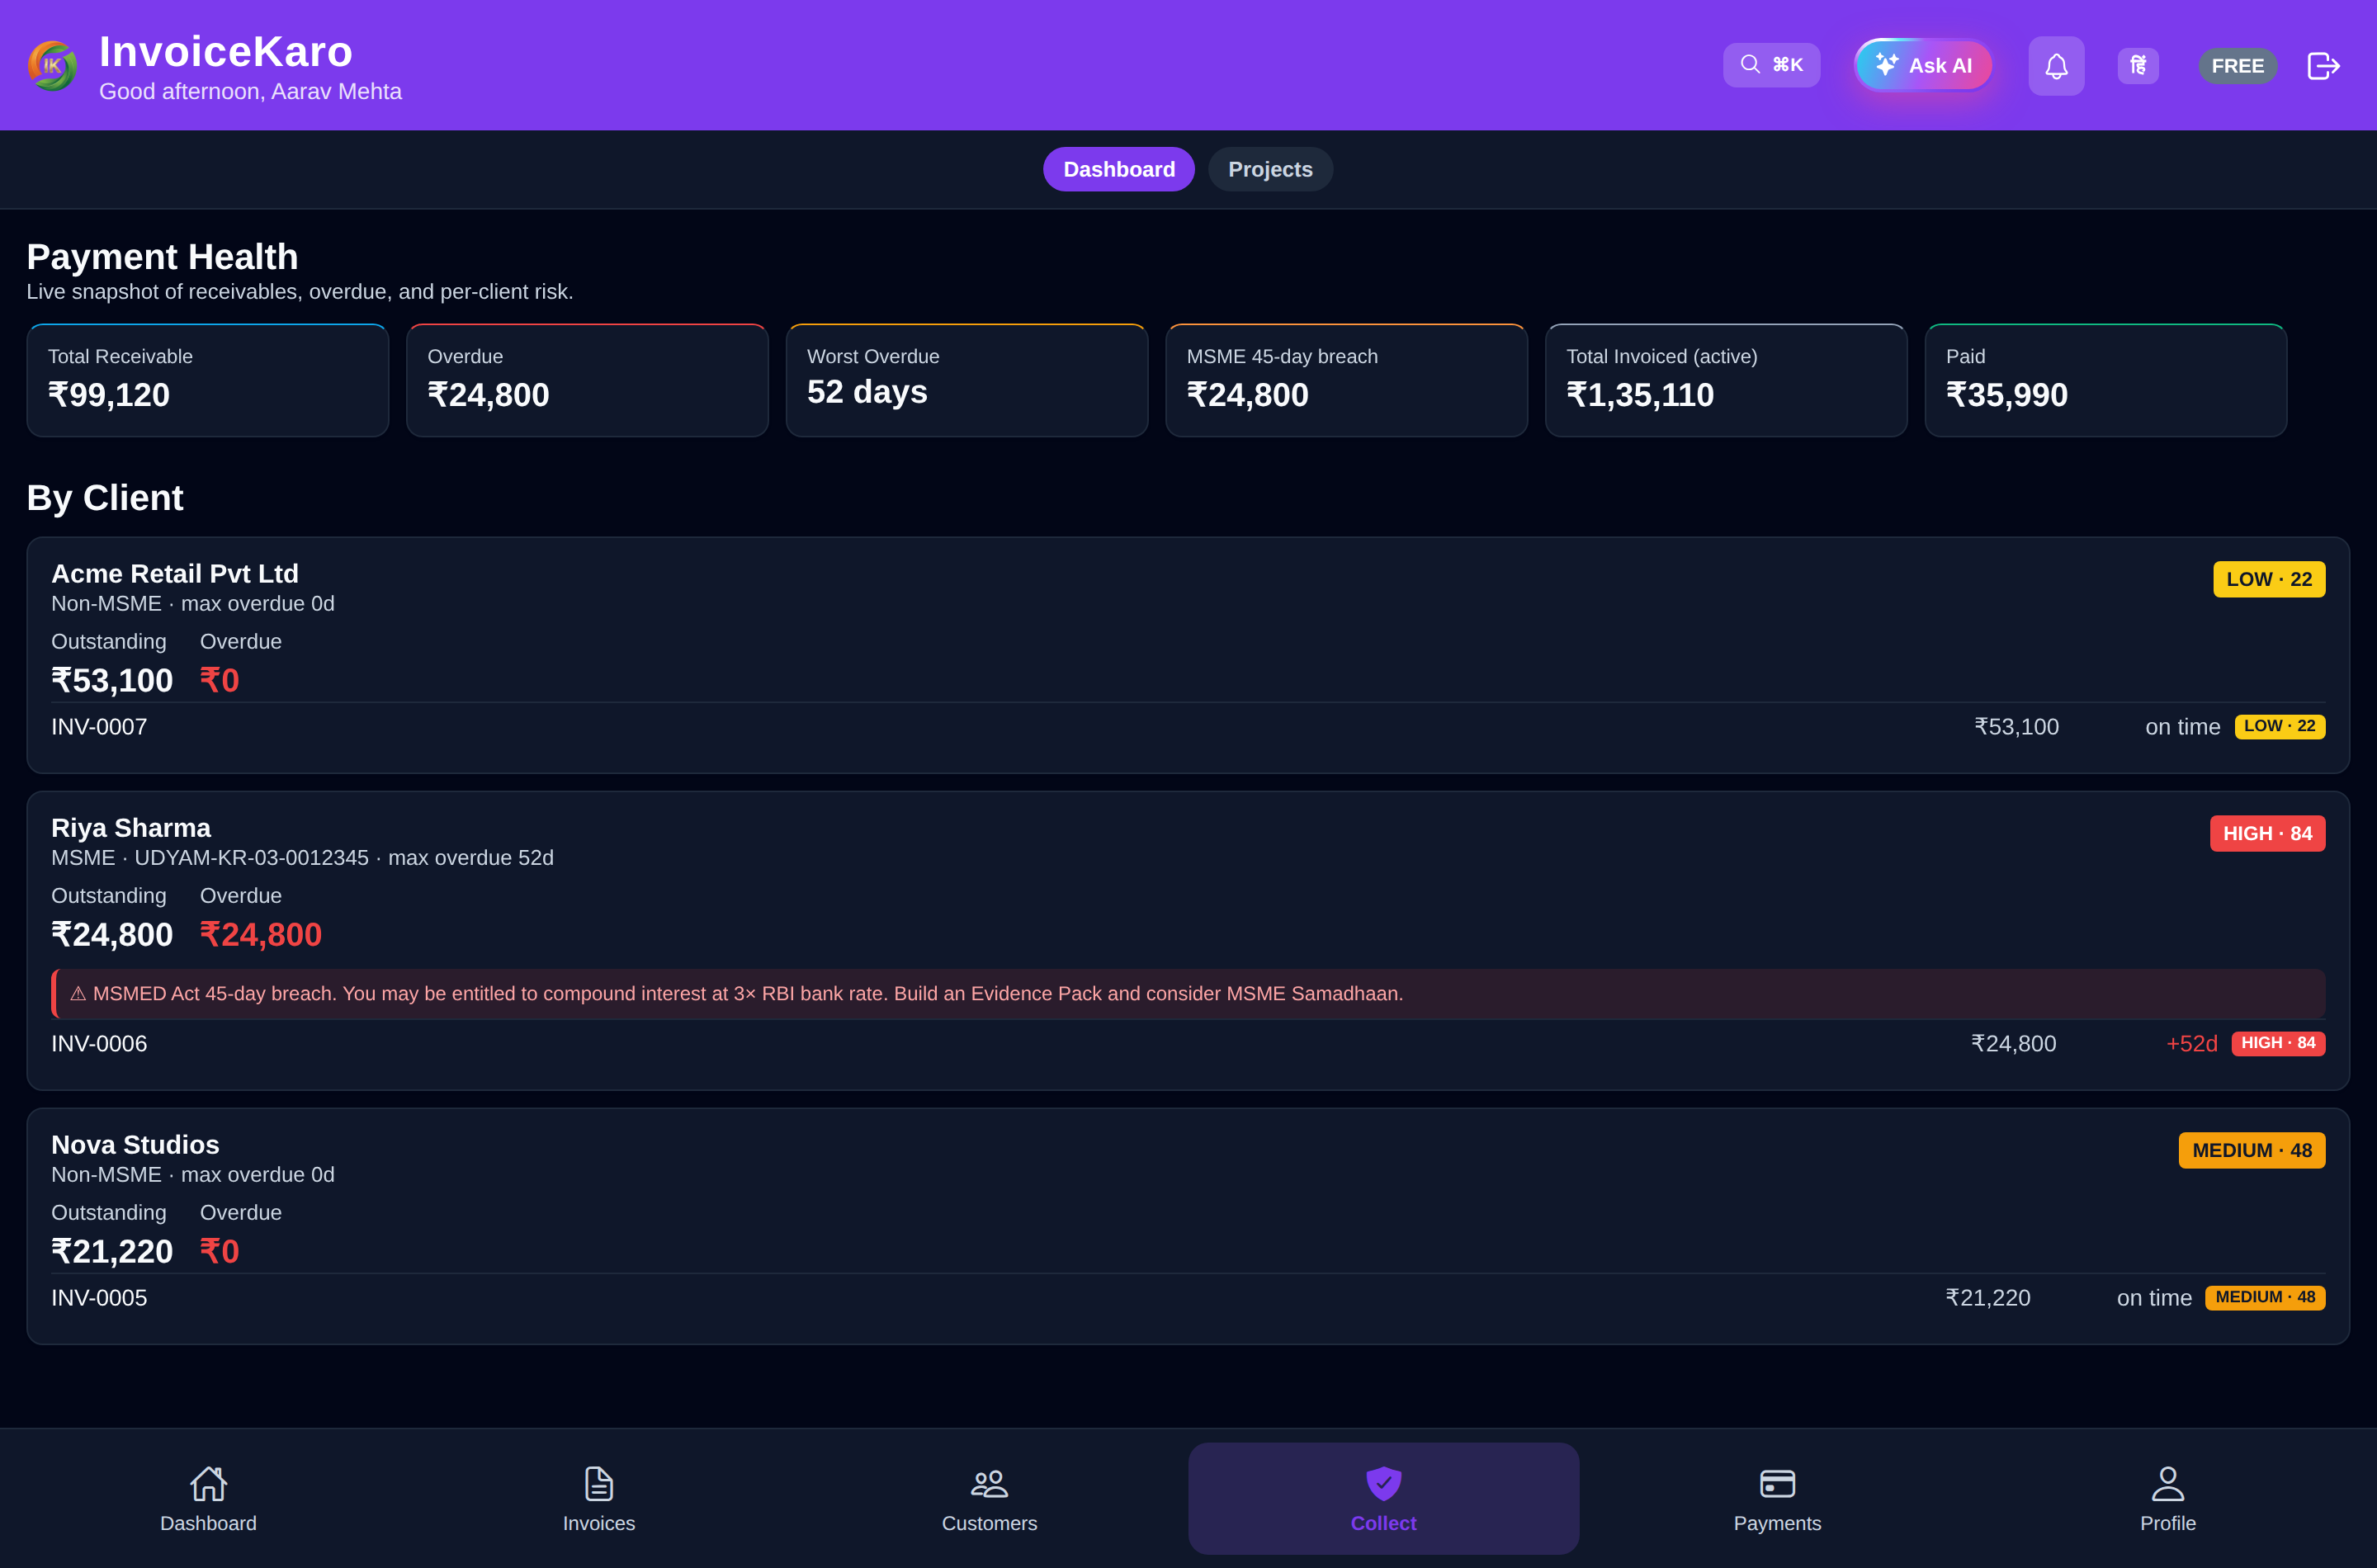Open search with the ⌘K button
The height and width of the screenshot is (1568, 2377).
coord(1771,65)
